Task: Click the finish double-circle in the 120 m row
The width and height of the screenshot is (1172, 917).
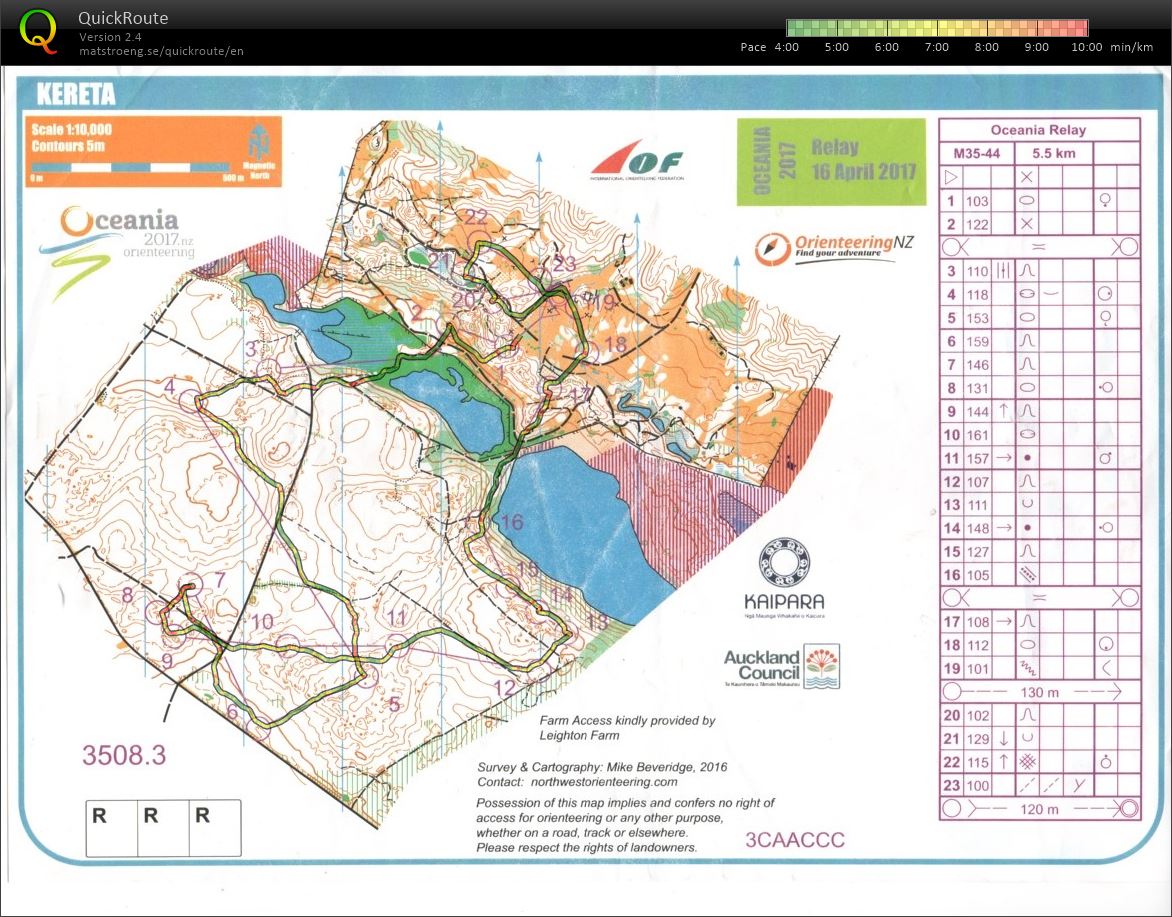Action: 1128,809
